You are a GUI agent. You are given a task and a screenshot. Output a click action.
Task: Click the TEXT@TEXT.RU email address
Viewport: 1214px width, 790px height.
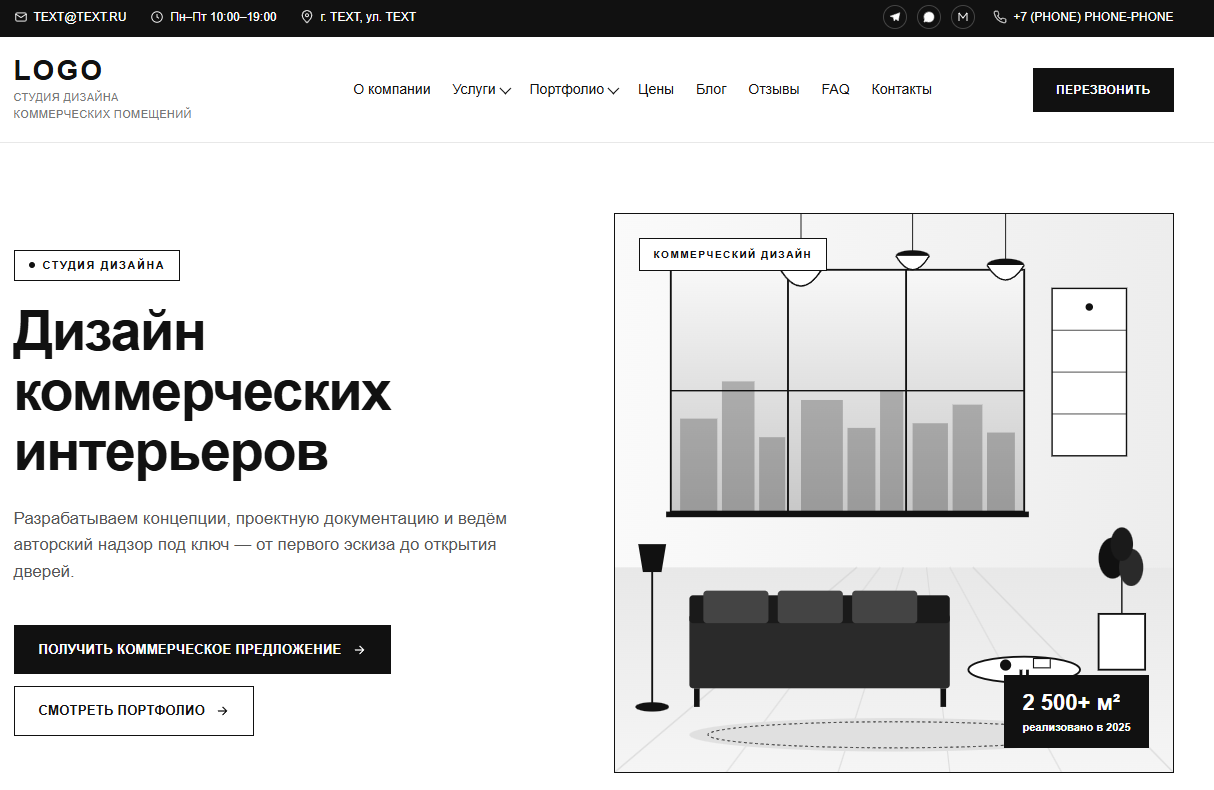[x=80, y=17]
